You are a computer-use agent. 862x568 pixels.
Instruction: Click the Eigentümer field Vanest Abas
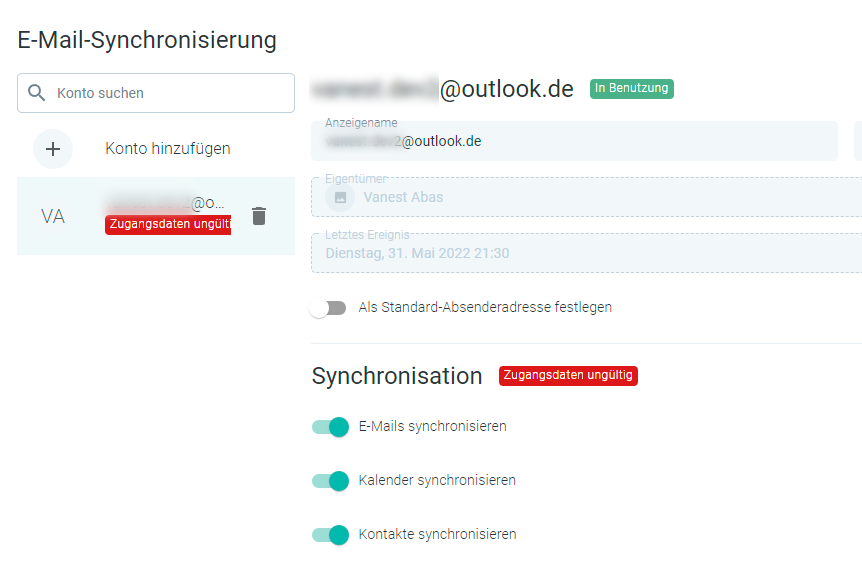(587, 197)
